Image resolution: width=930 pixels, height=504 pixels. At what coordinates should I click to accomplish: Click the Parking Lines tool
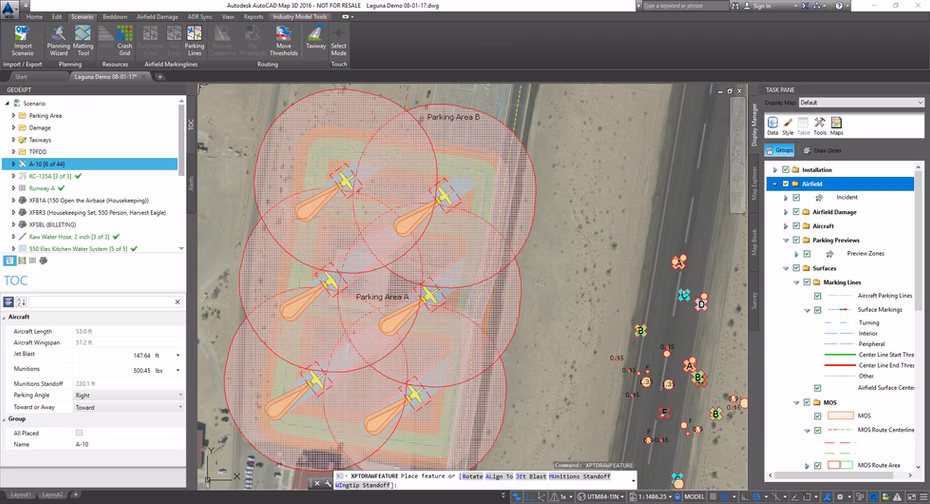[195, 41]
